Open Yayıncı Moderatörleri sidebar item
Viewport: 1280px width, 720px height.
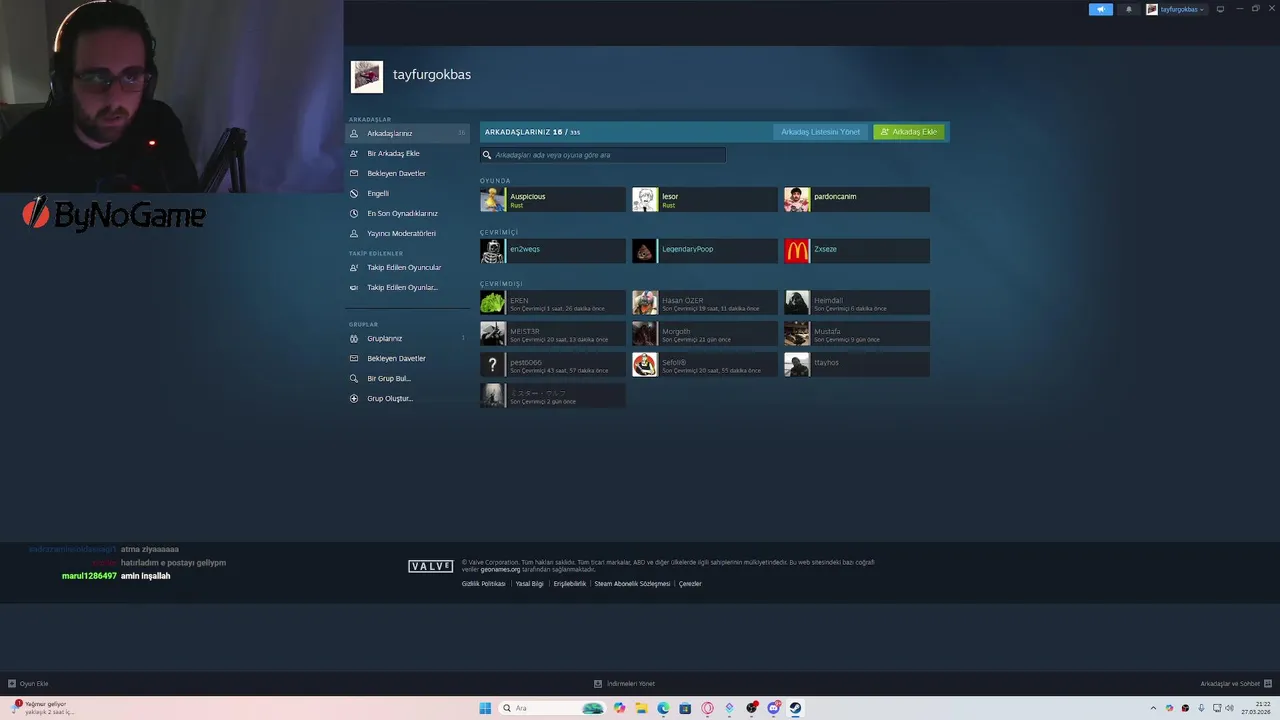point(407,233)
